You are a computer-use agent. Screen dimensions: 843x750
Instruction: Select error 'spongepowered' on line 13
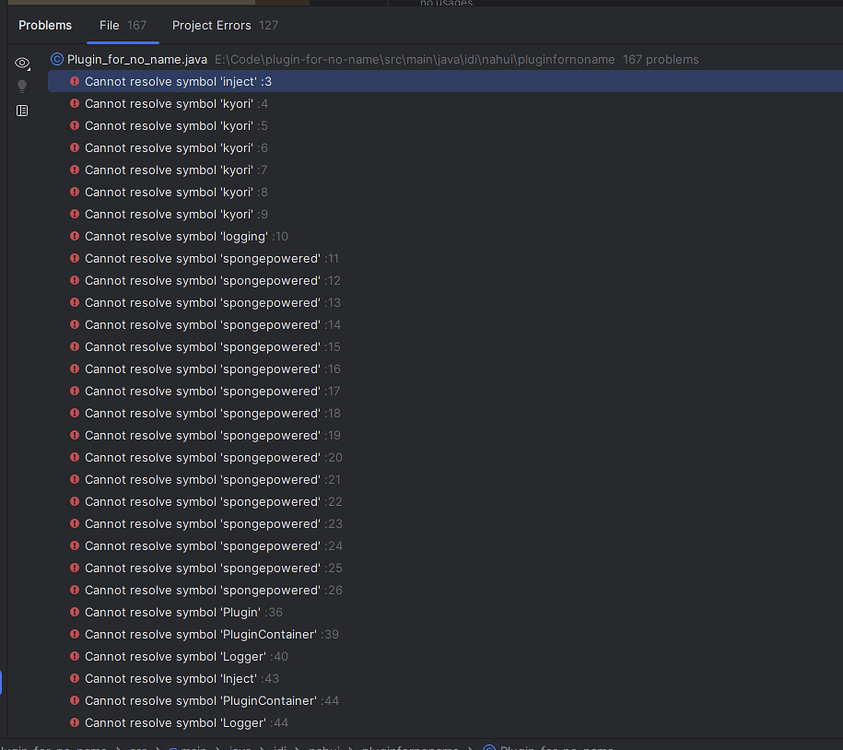coord(446,302)
